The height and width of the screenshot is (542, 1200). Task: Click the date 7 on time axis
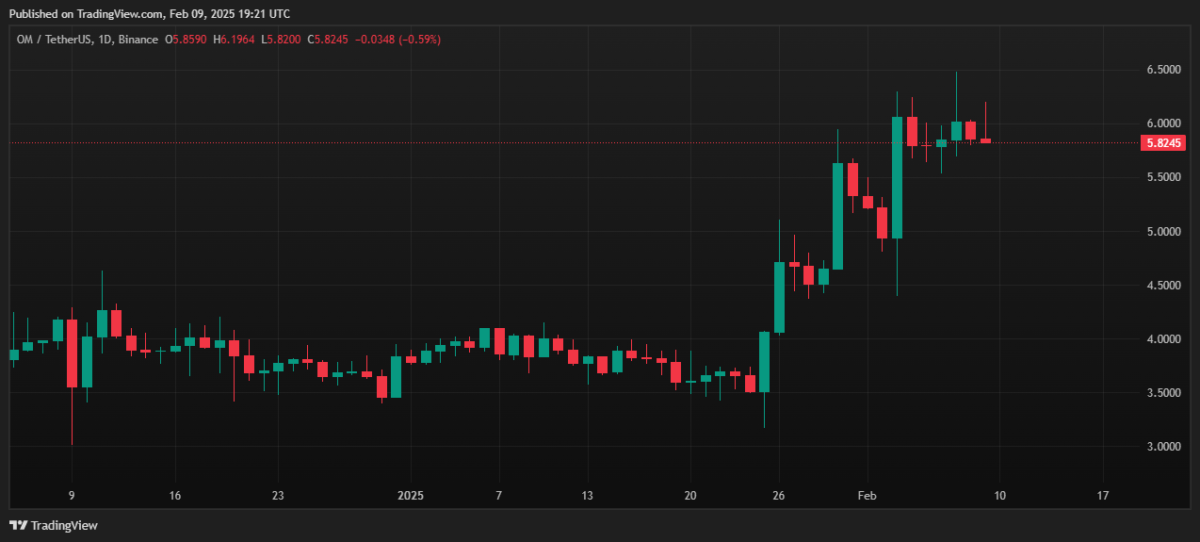click(498, 495)
